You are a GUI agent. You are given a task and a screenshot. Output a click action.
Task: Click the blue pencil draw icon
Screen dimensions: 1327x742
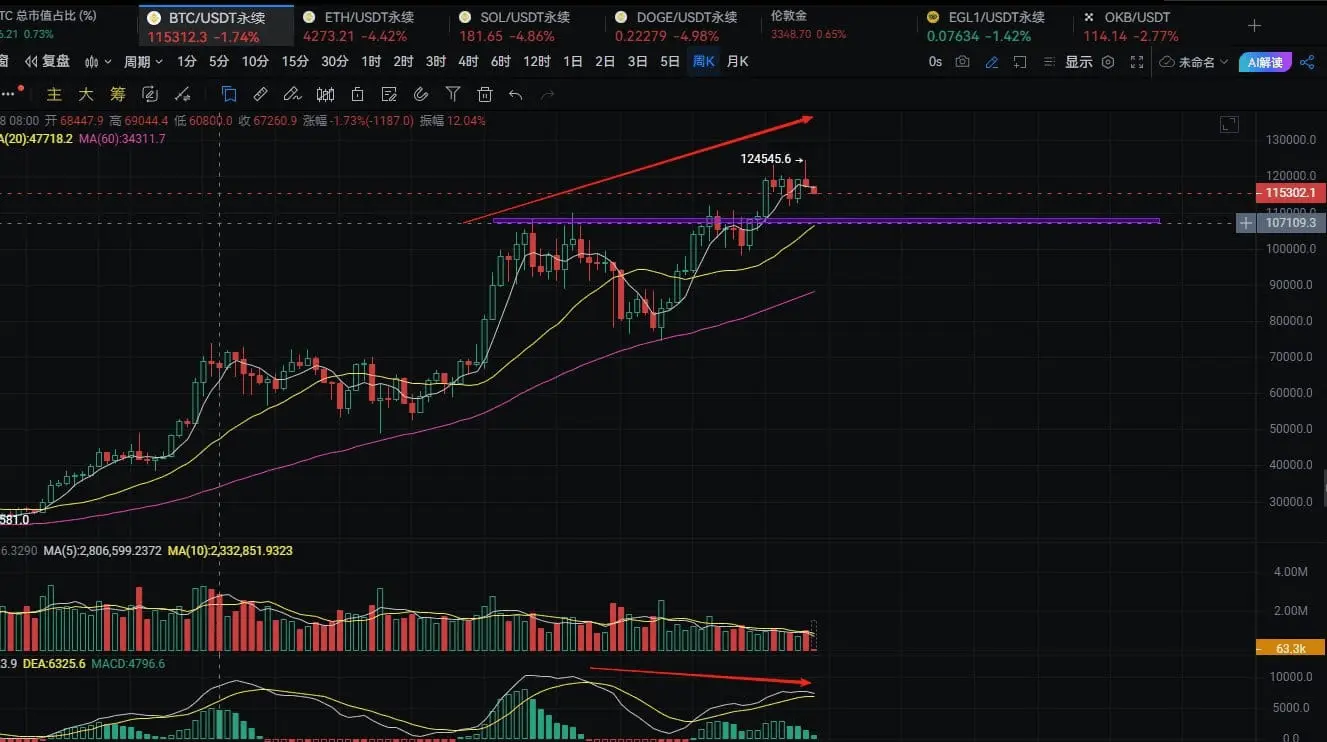click(x=992, y=62)
